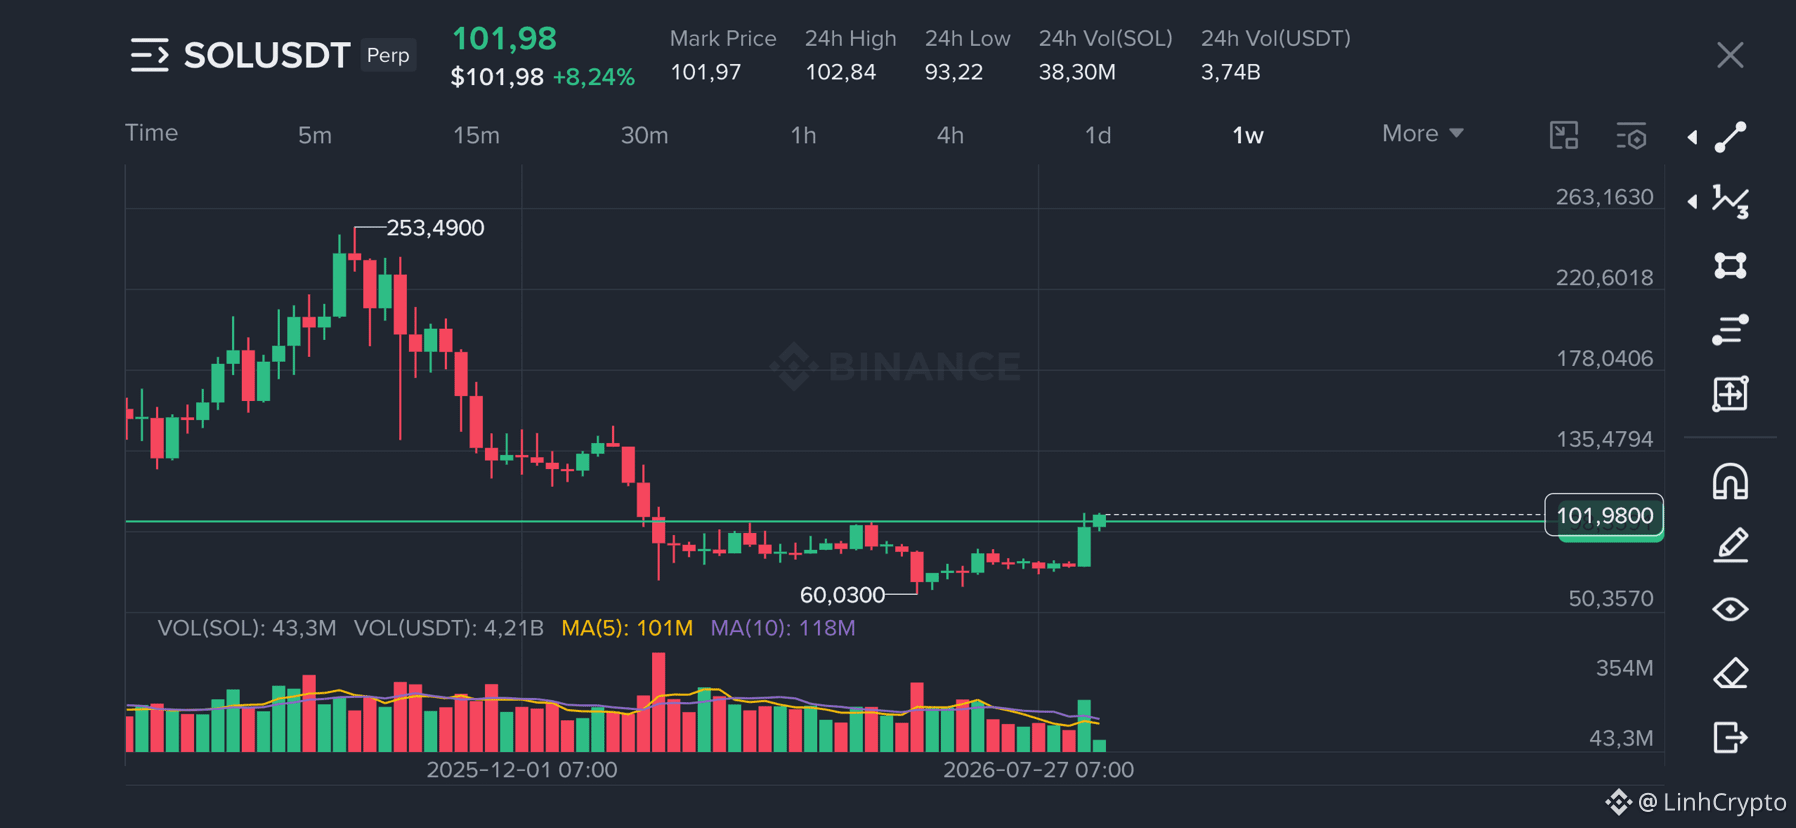Close the full-screen chart view
This screenshot has height=828, width=1796.
point(1730,55)
